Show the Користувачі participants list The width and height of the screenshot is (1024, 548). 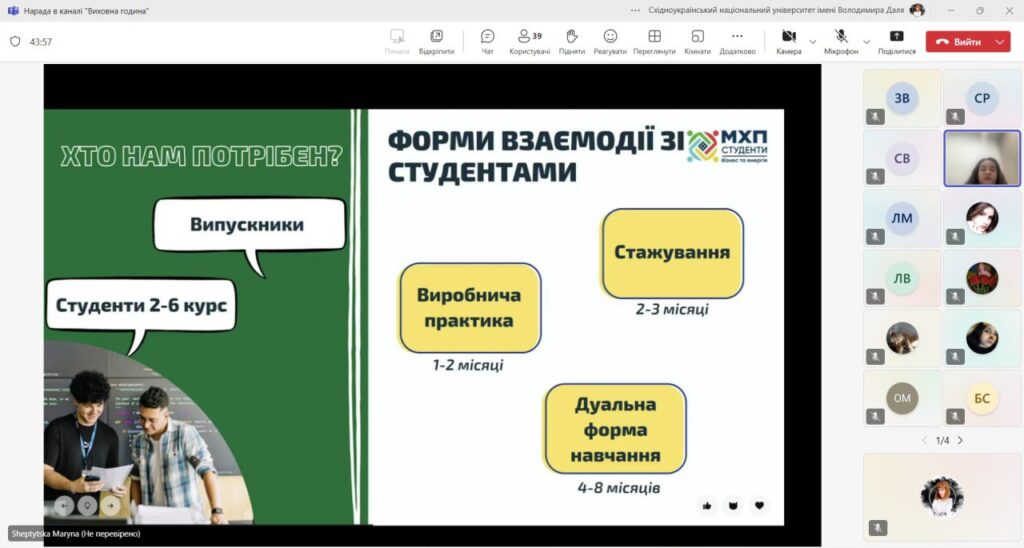click(529, 41)
